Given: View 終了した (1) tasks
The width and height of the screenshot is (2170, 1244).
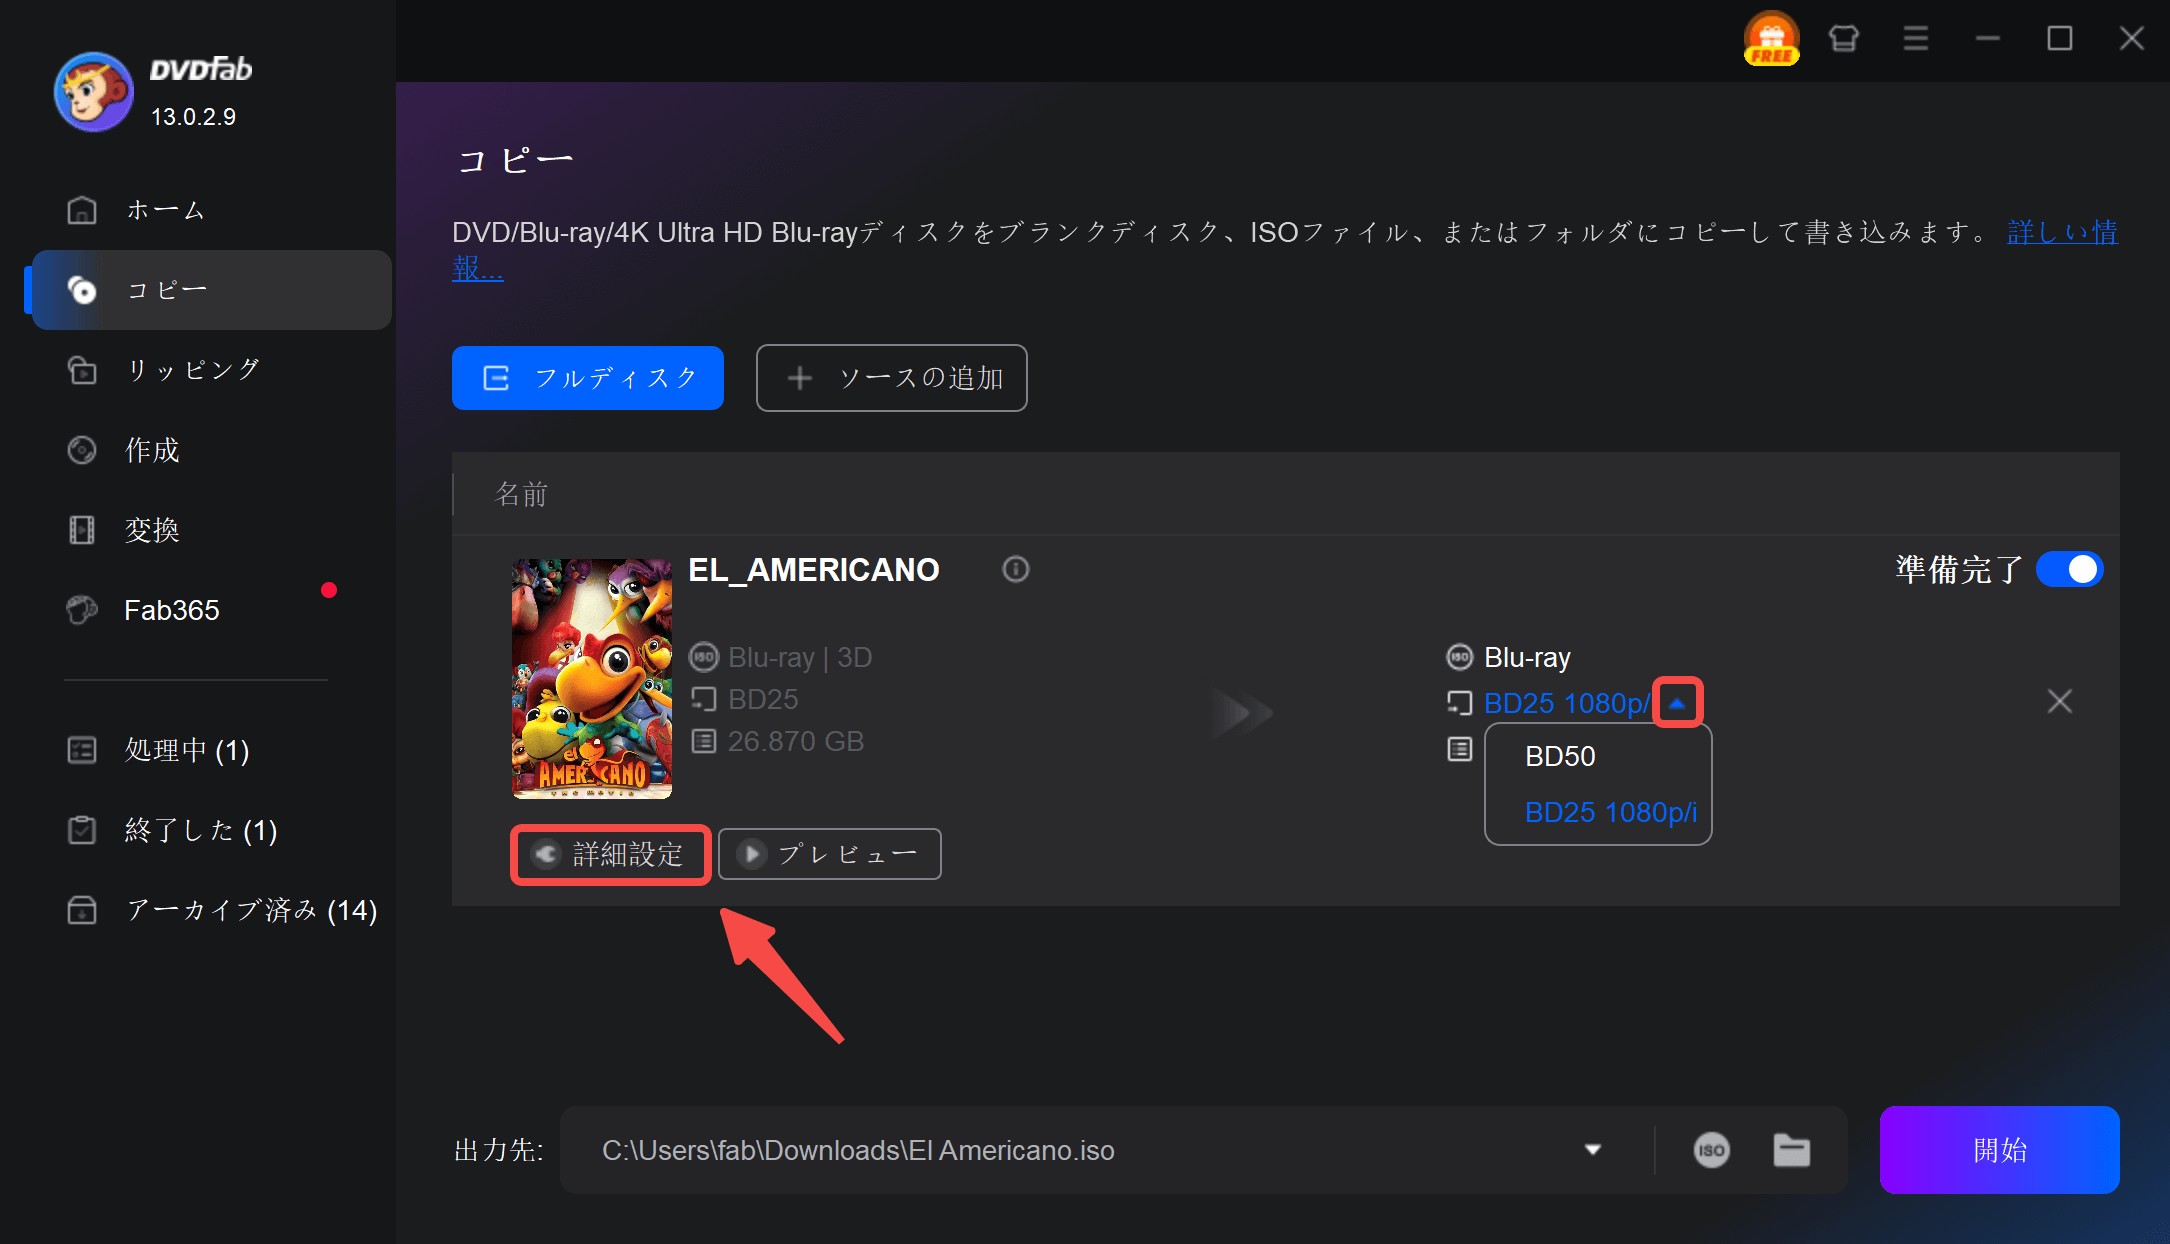Looking at the screenshot, I should point(211,830).
